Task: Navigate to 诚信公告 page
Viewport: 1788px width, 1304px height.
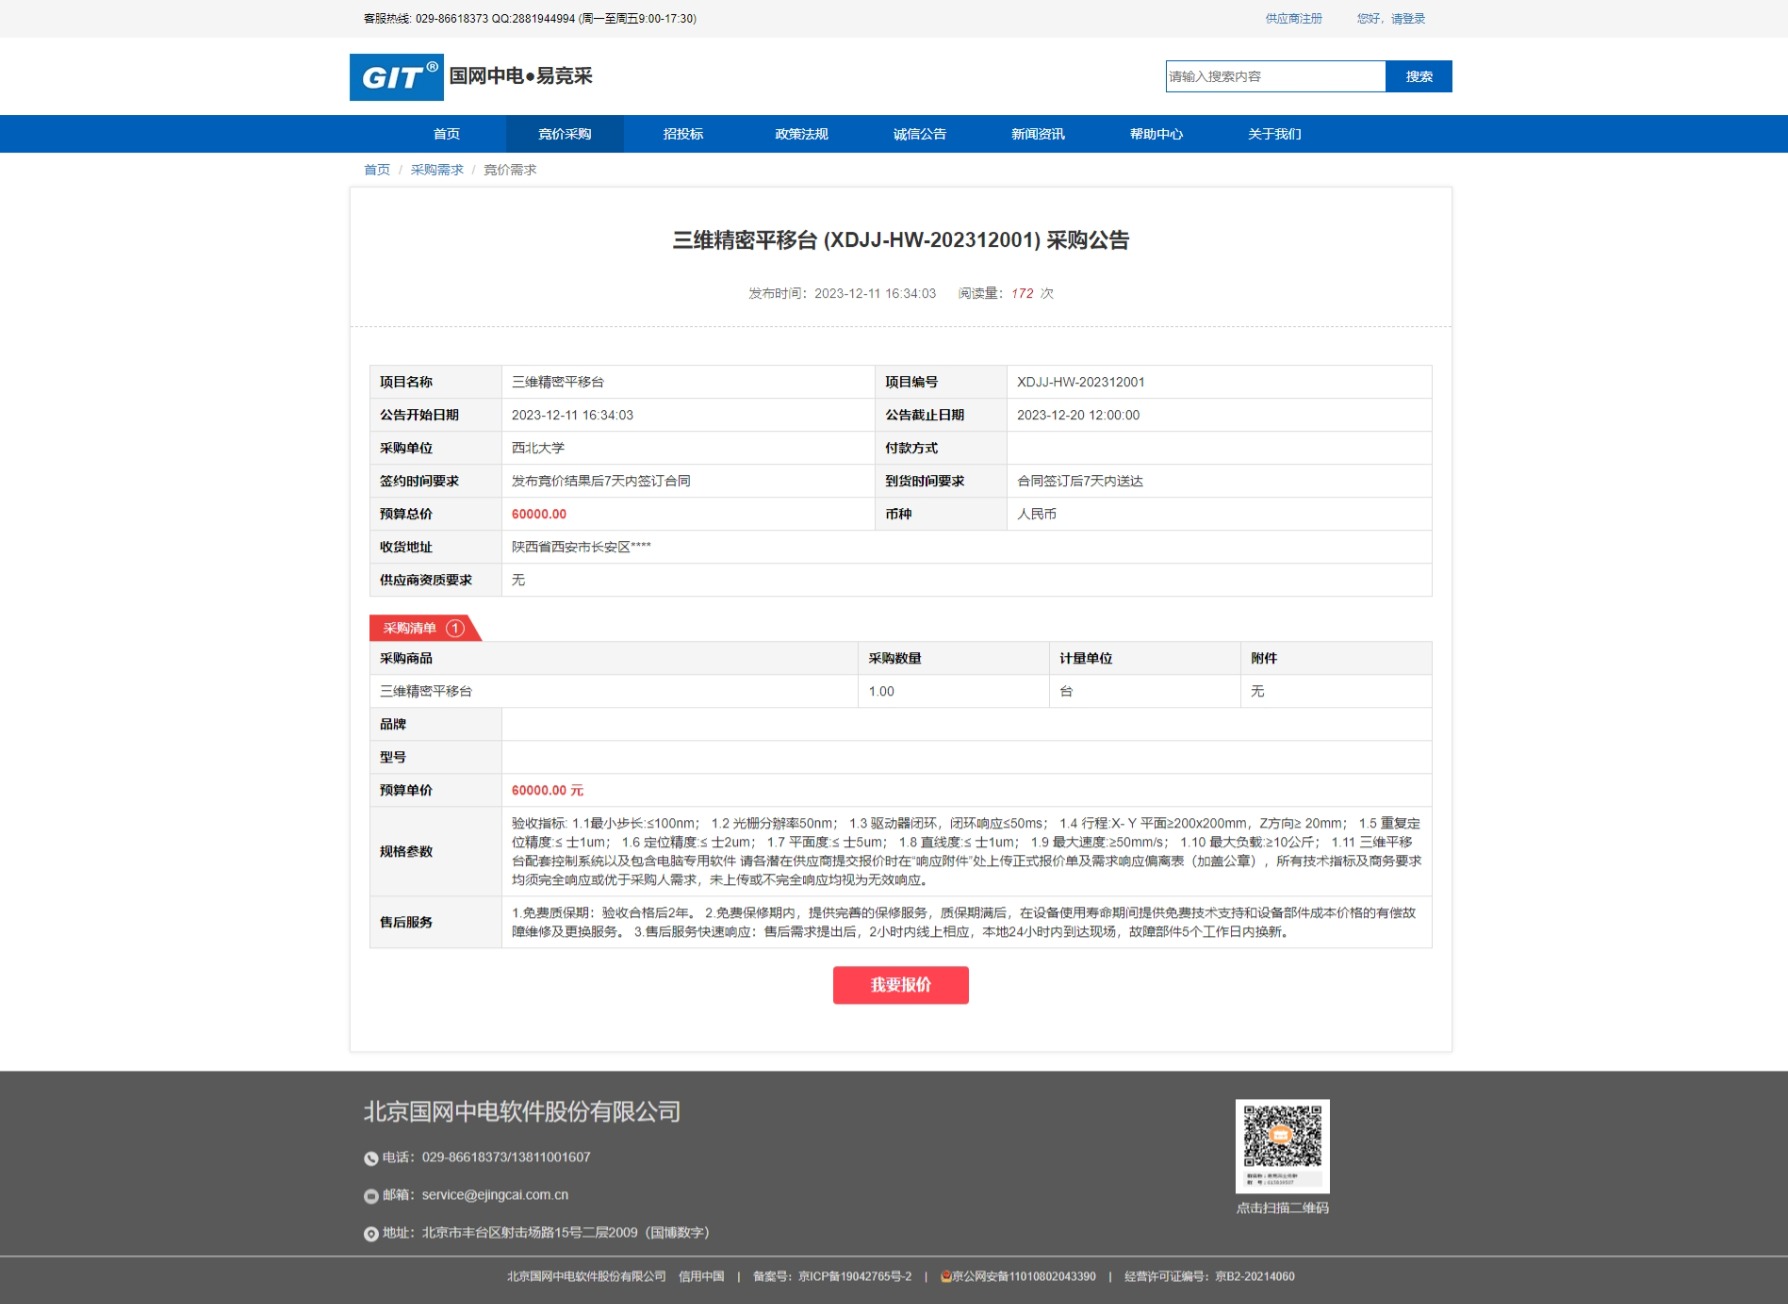Action: tap(919, 134)
